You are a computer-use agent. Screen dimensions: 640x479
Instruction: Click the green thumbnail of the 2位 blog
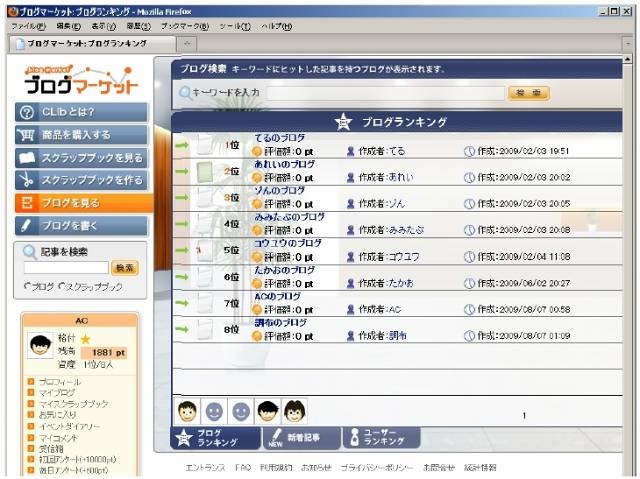(x=204, y=171)
